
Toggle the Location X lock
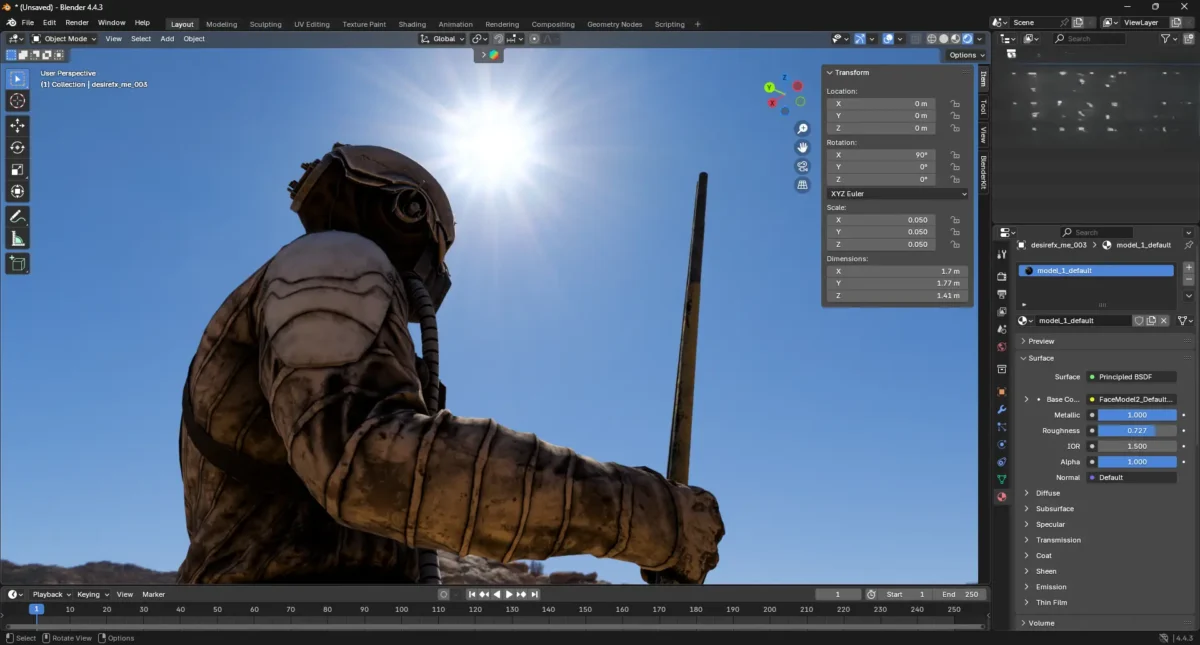click(x=955, y=103)
